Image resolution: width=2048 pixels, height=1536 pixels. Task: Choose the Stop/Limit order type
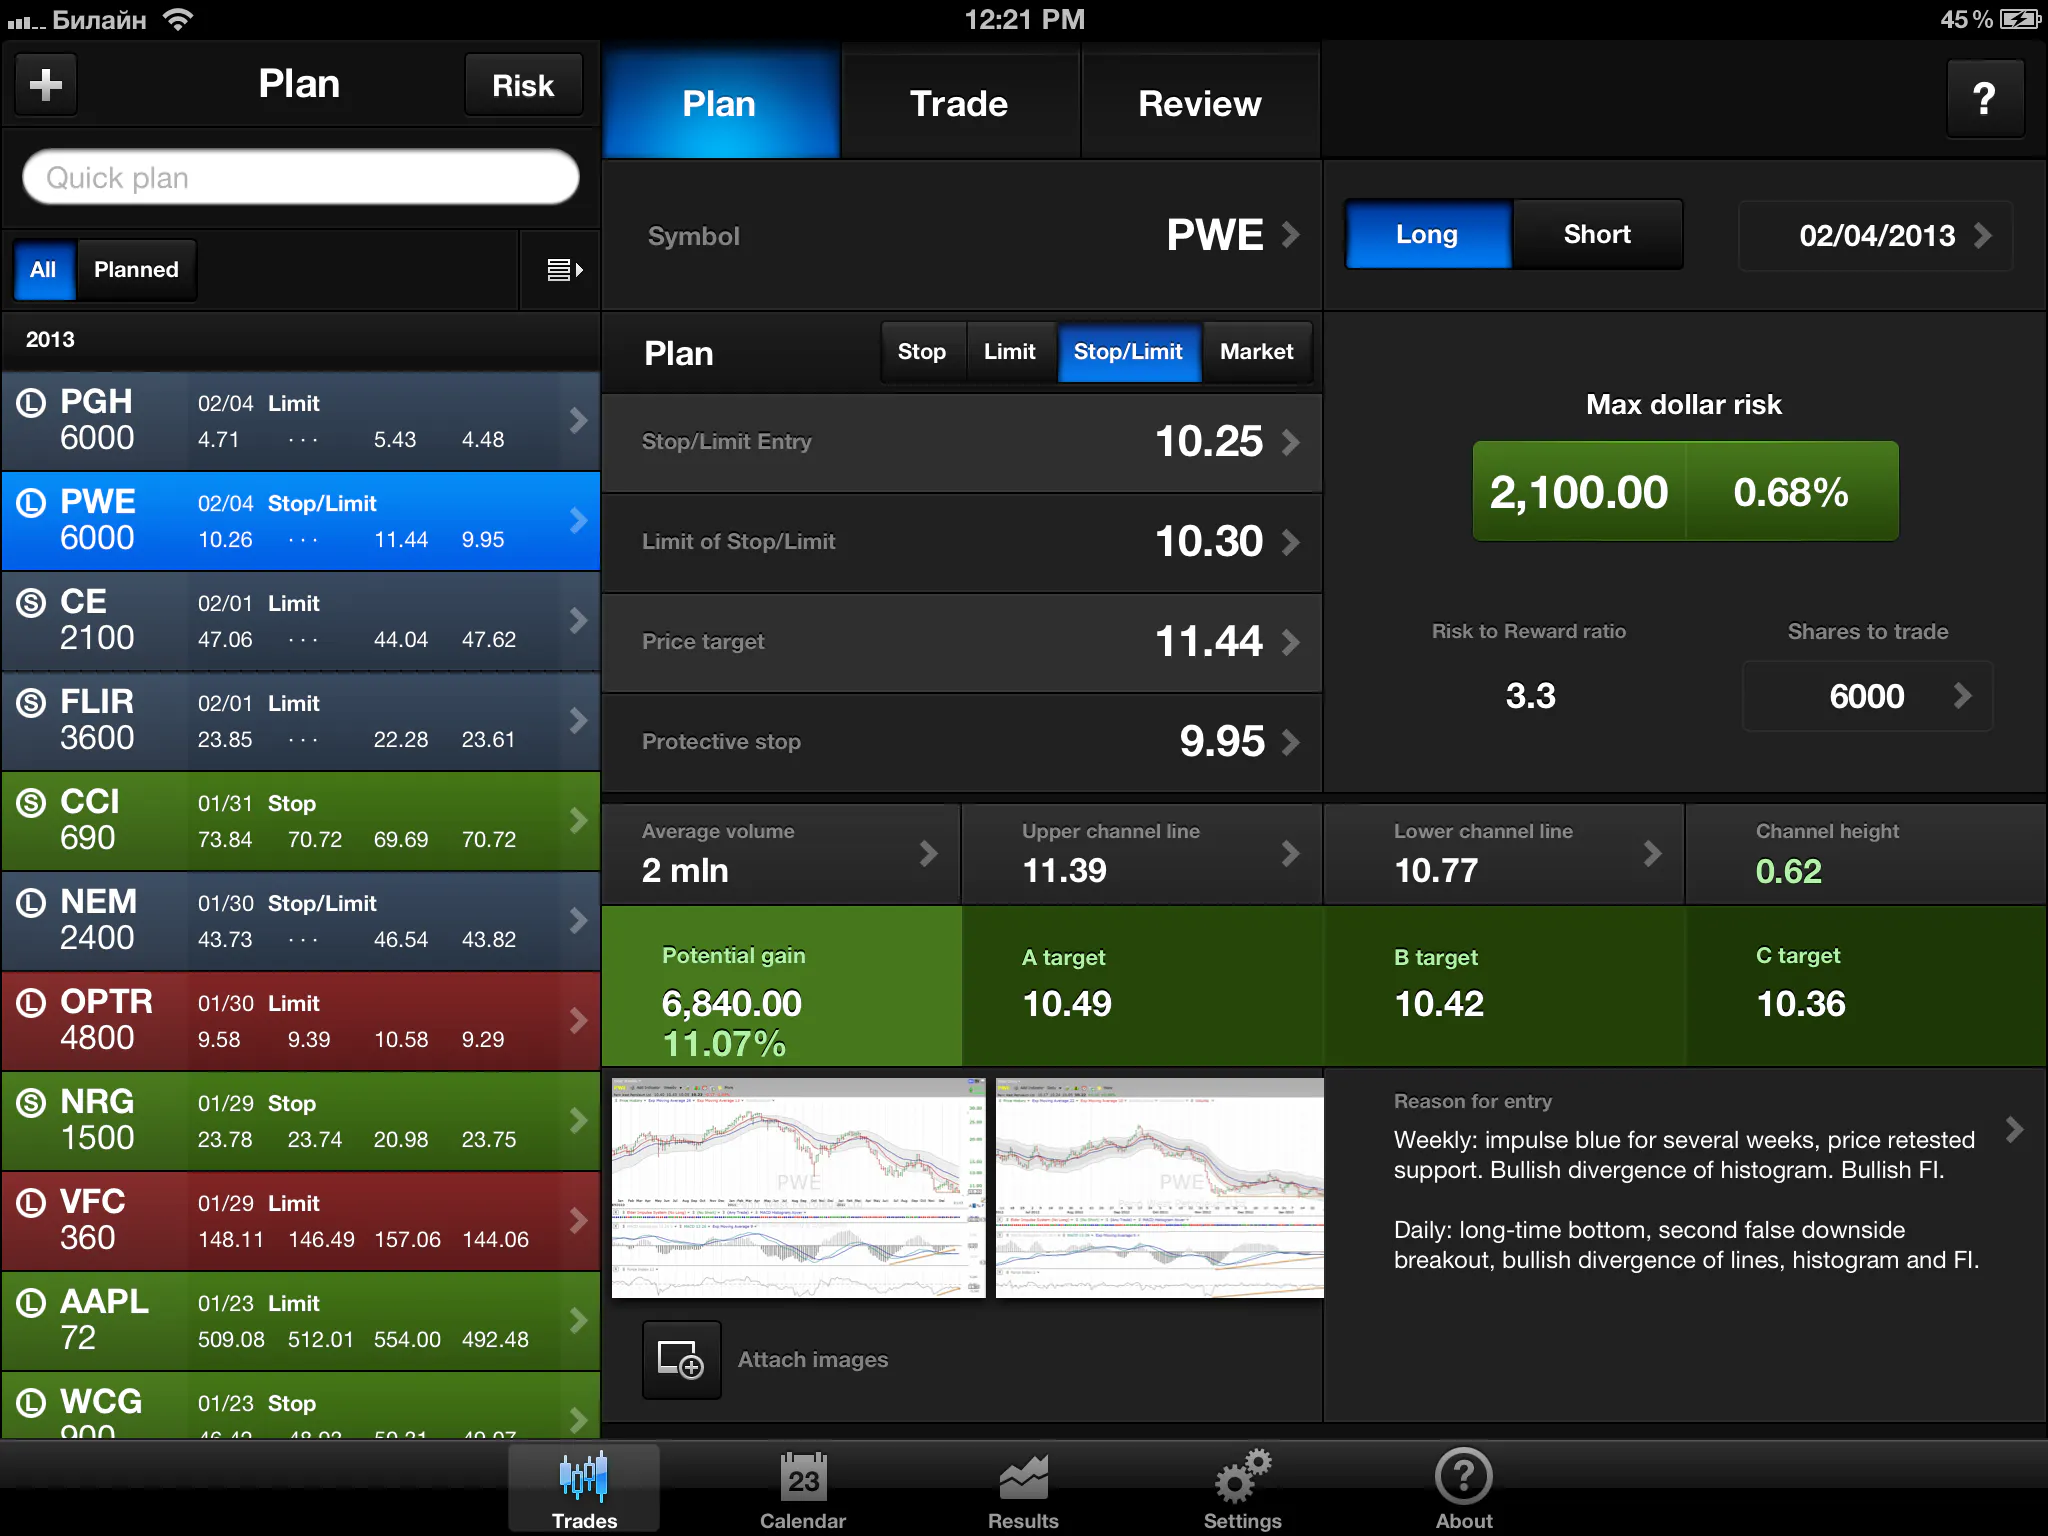click(1128, 352)
